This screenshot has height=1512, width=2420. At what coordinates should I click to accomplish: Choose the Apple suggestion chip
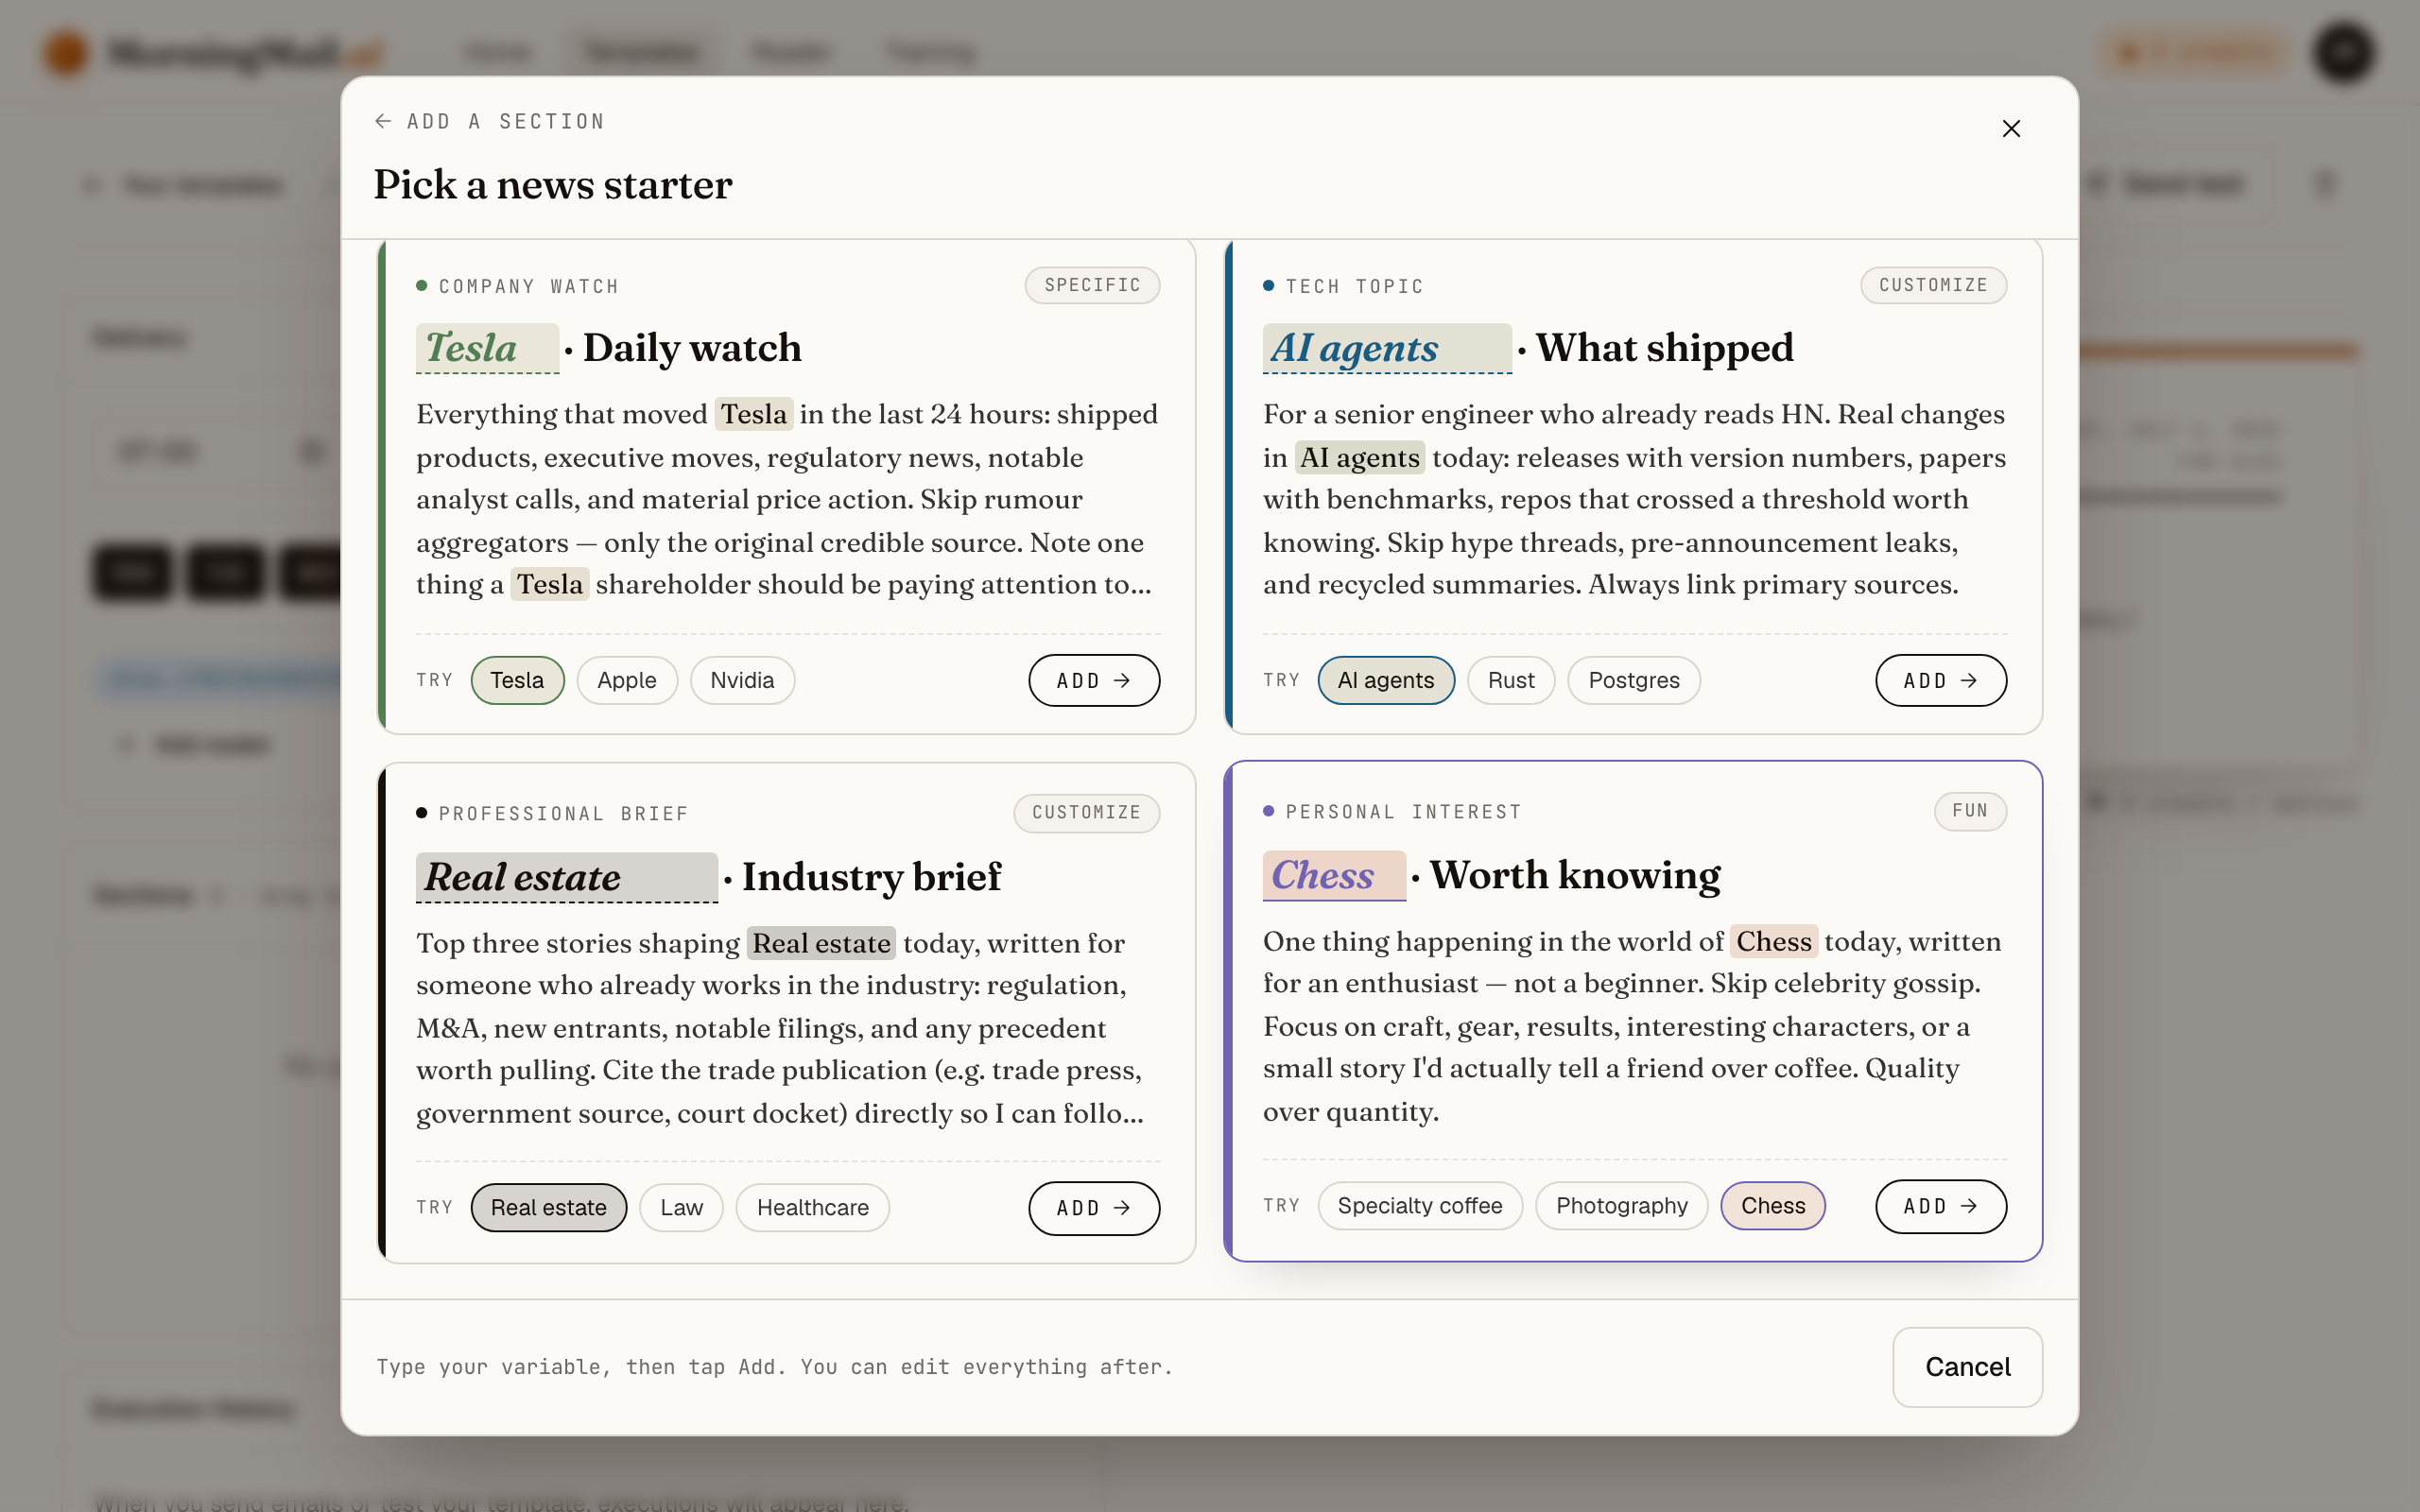click(x=627, y=680)
